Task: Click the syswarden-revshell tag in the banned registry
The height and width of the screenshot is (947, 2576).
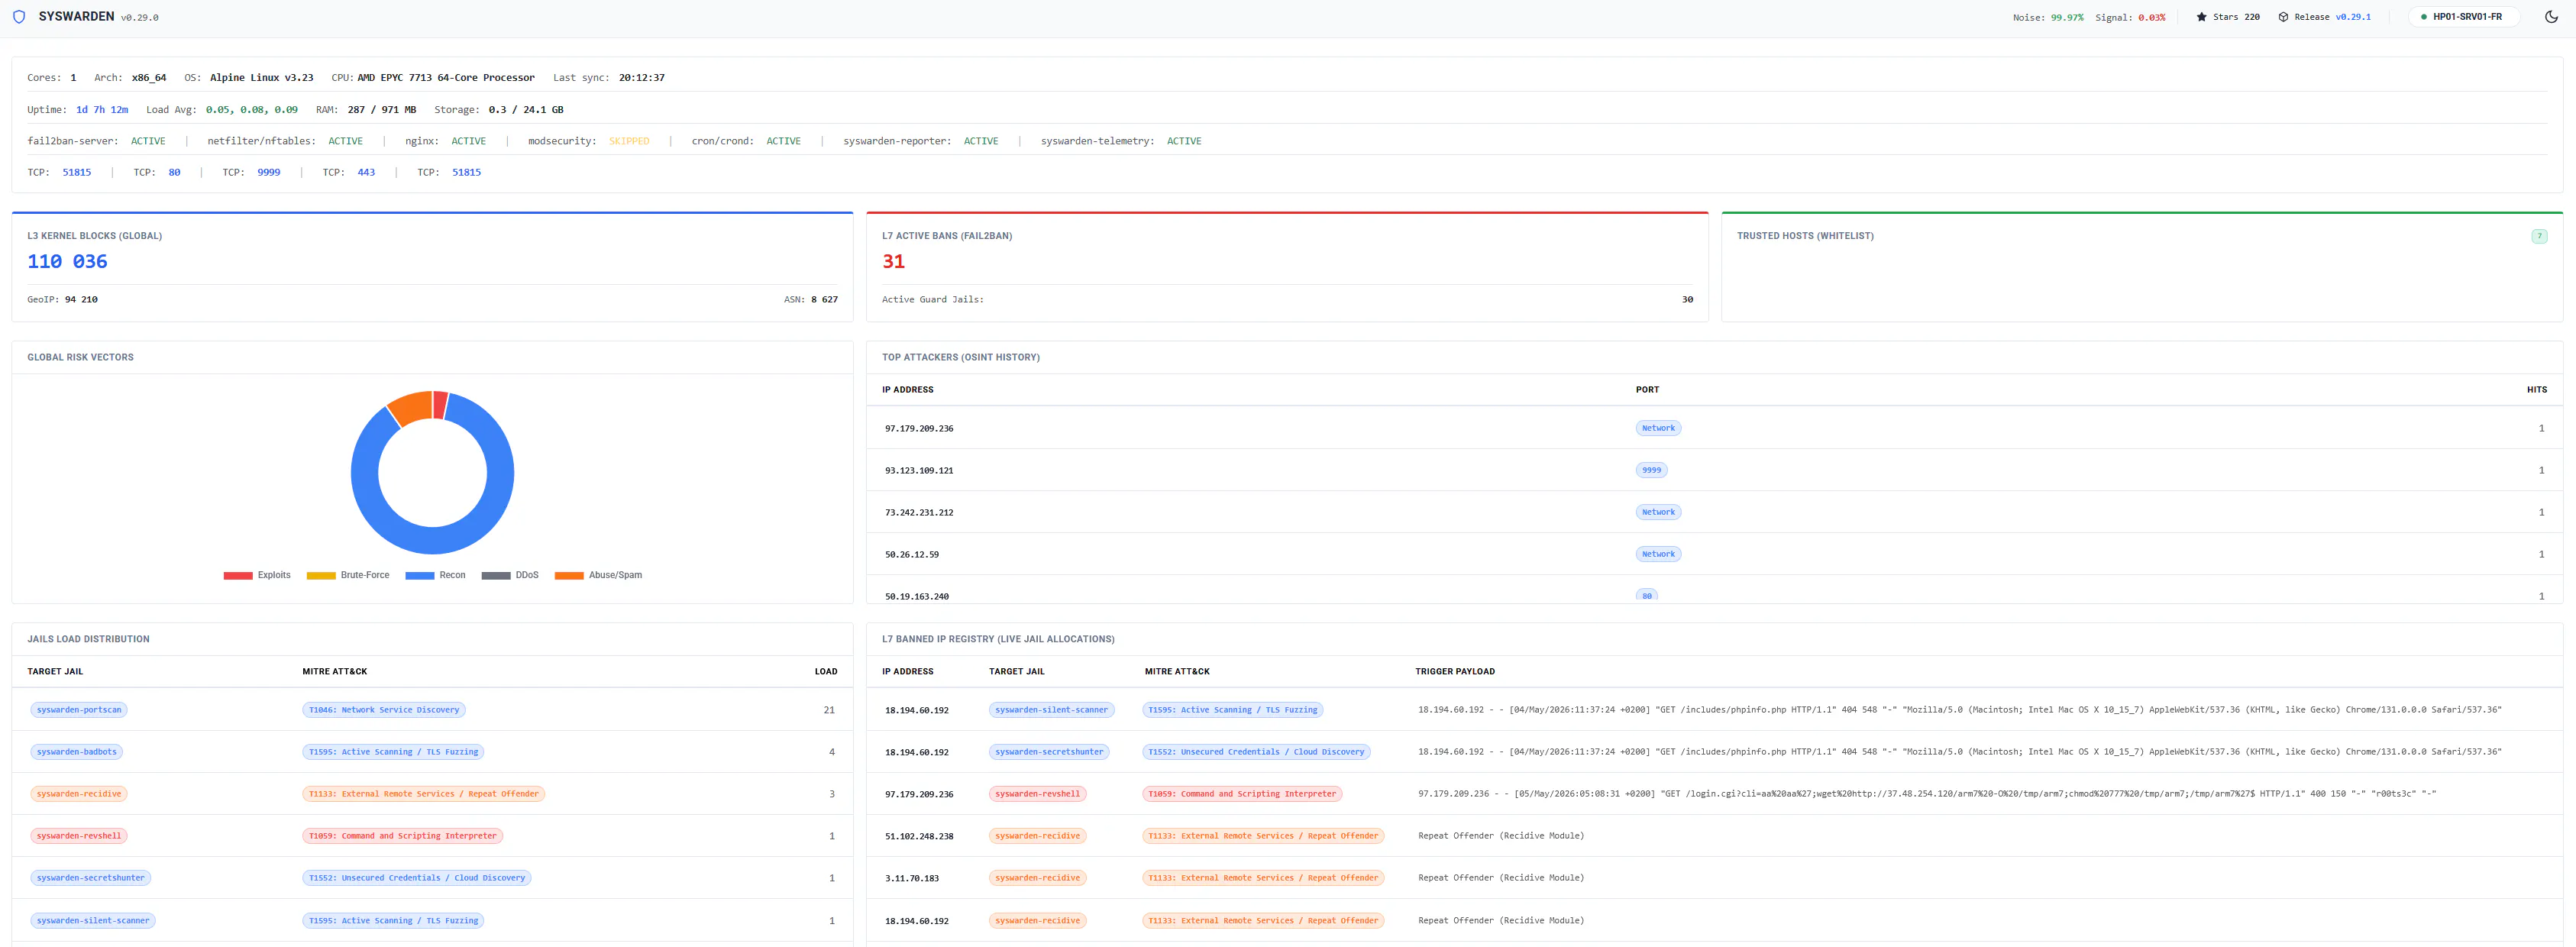Action: point(1037,794)
